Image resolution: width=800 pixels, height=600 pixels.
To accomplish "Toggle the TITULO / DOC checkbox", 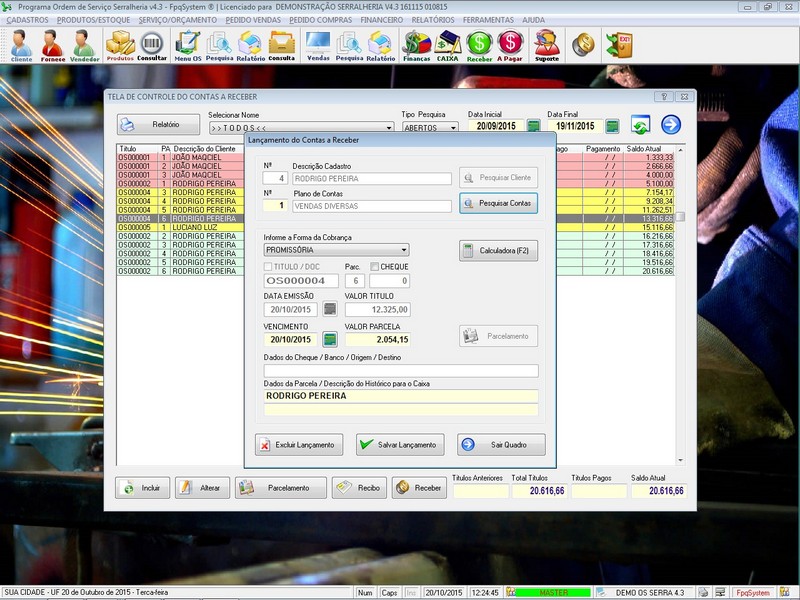I will coord(268,267).
